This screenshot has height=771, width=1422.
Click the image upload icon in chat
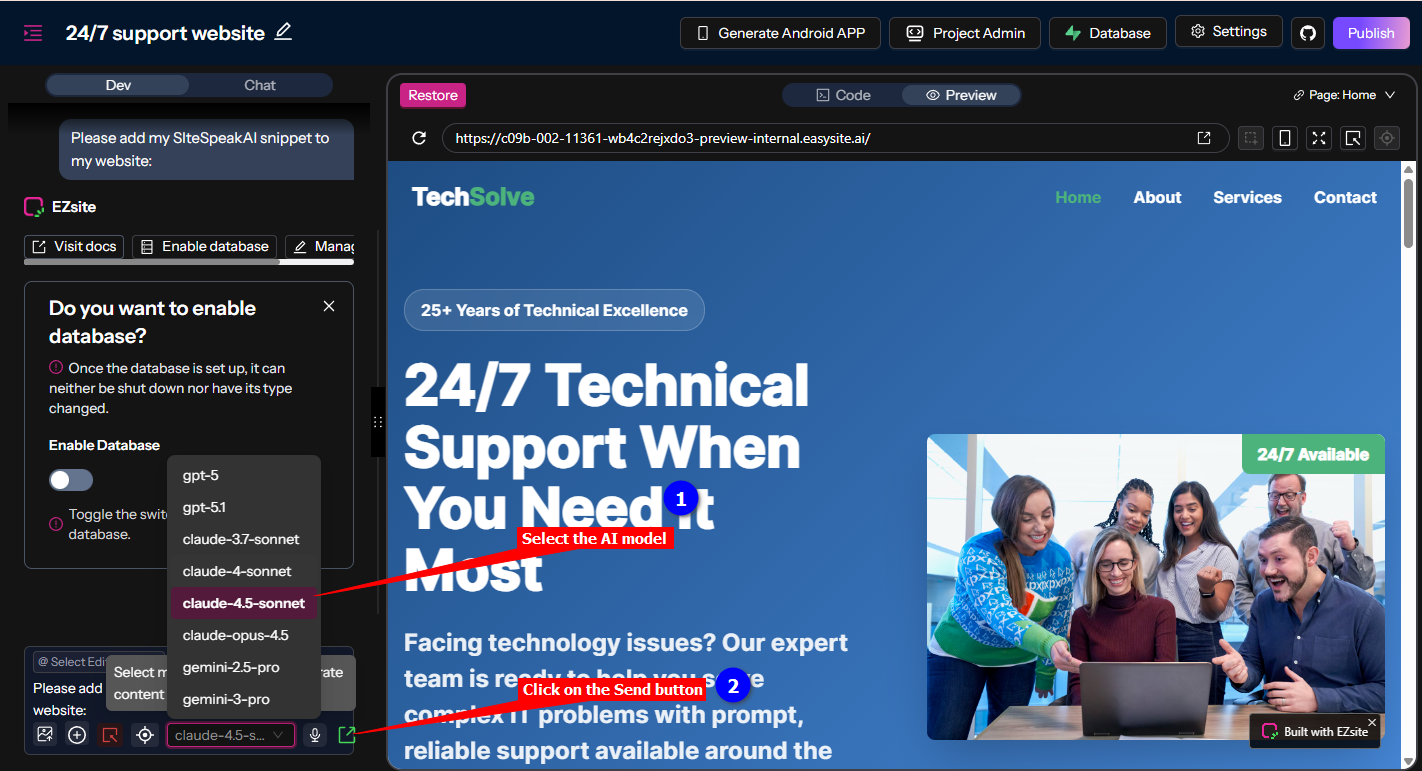(x=45, y=735)
